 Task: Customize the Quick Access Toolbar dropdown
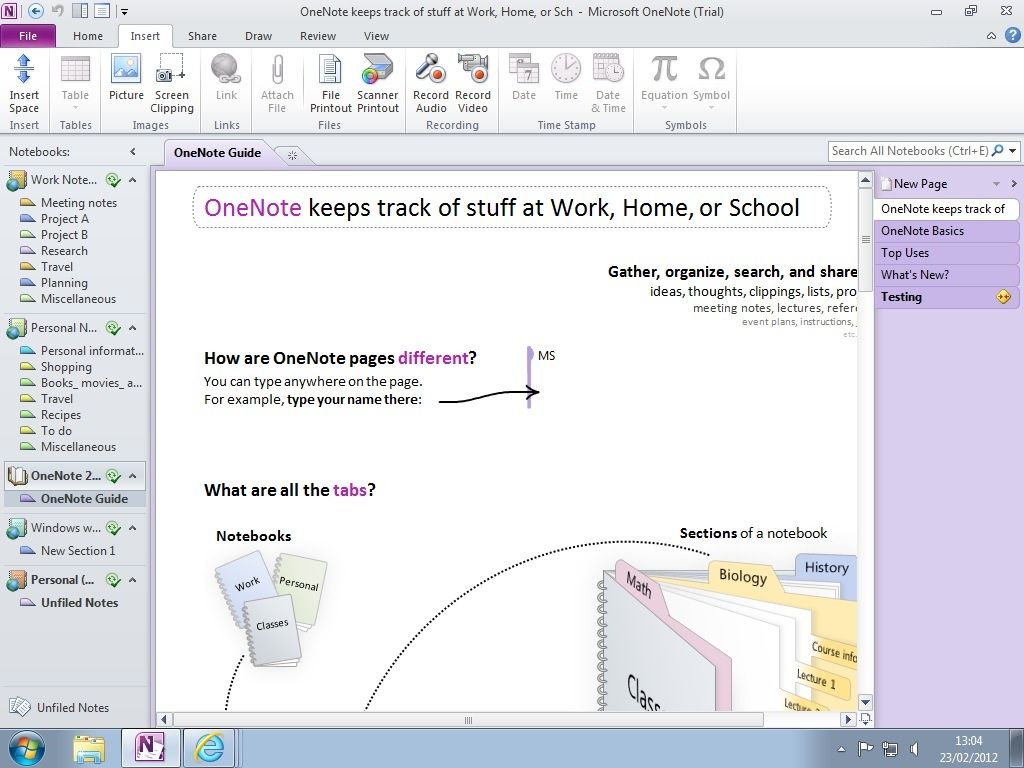[124, 11]
